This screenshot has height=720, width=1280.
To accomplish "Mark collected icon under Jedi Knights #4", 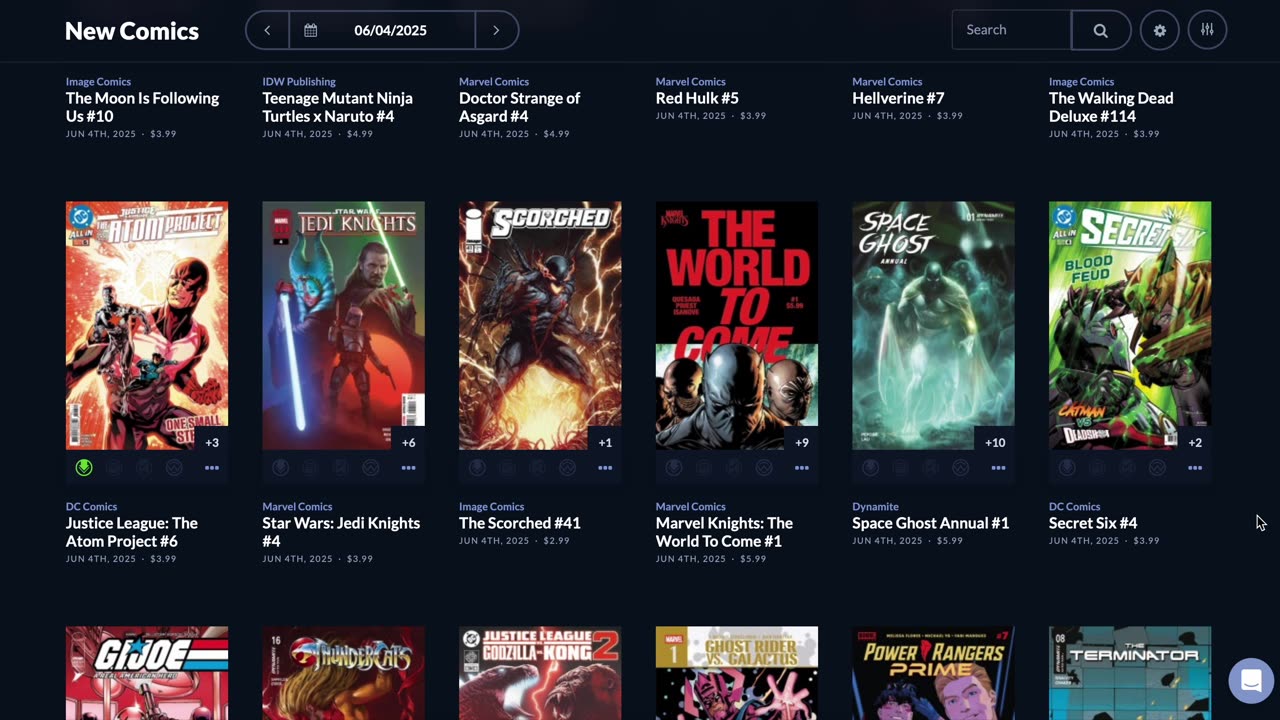I will click(310, 467).
